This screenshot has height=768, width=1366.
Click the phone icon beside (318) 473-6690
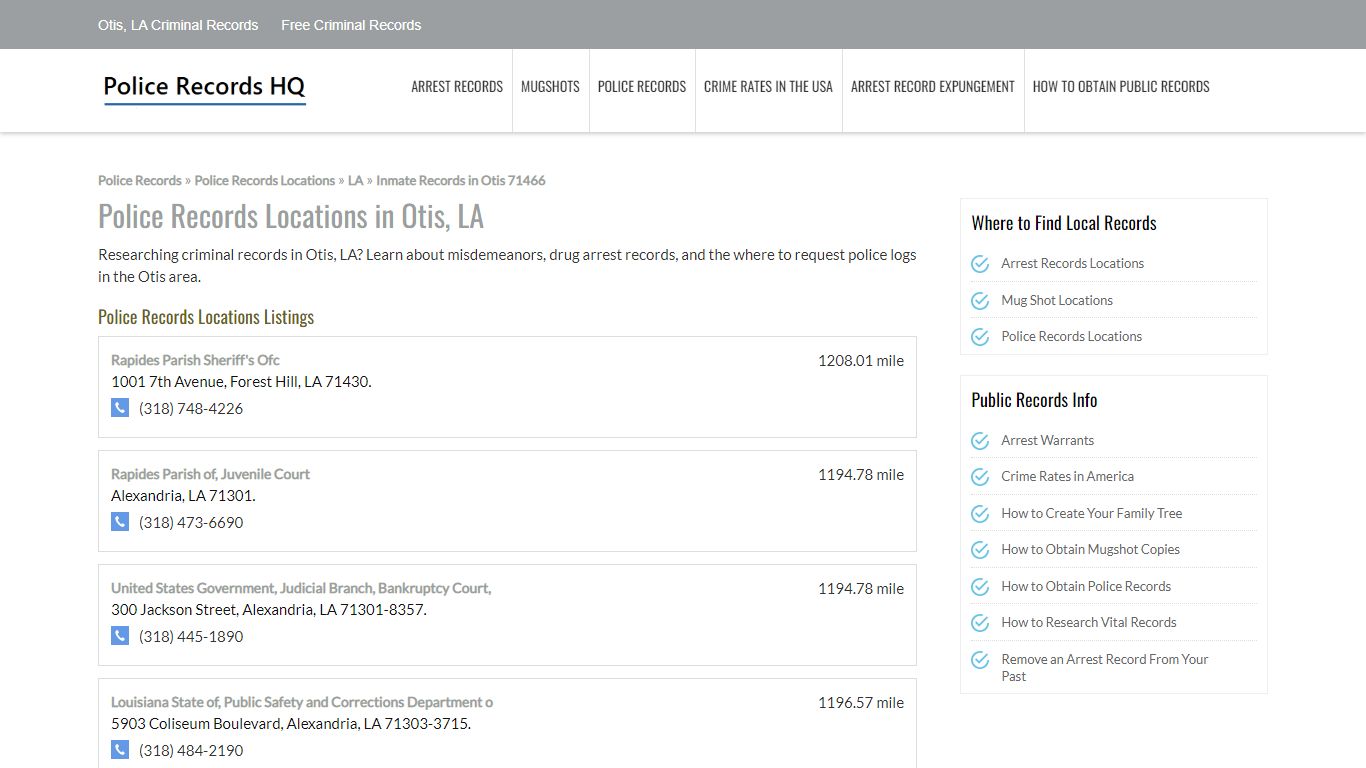[120, 522]
